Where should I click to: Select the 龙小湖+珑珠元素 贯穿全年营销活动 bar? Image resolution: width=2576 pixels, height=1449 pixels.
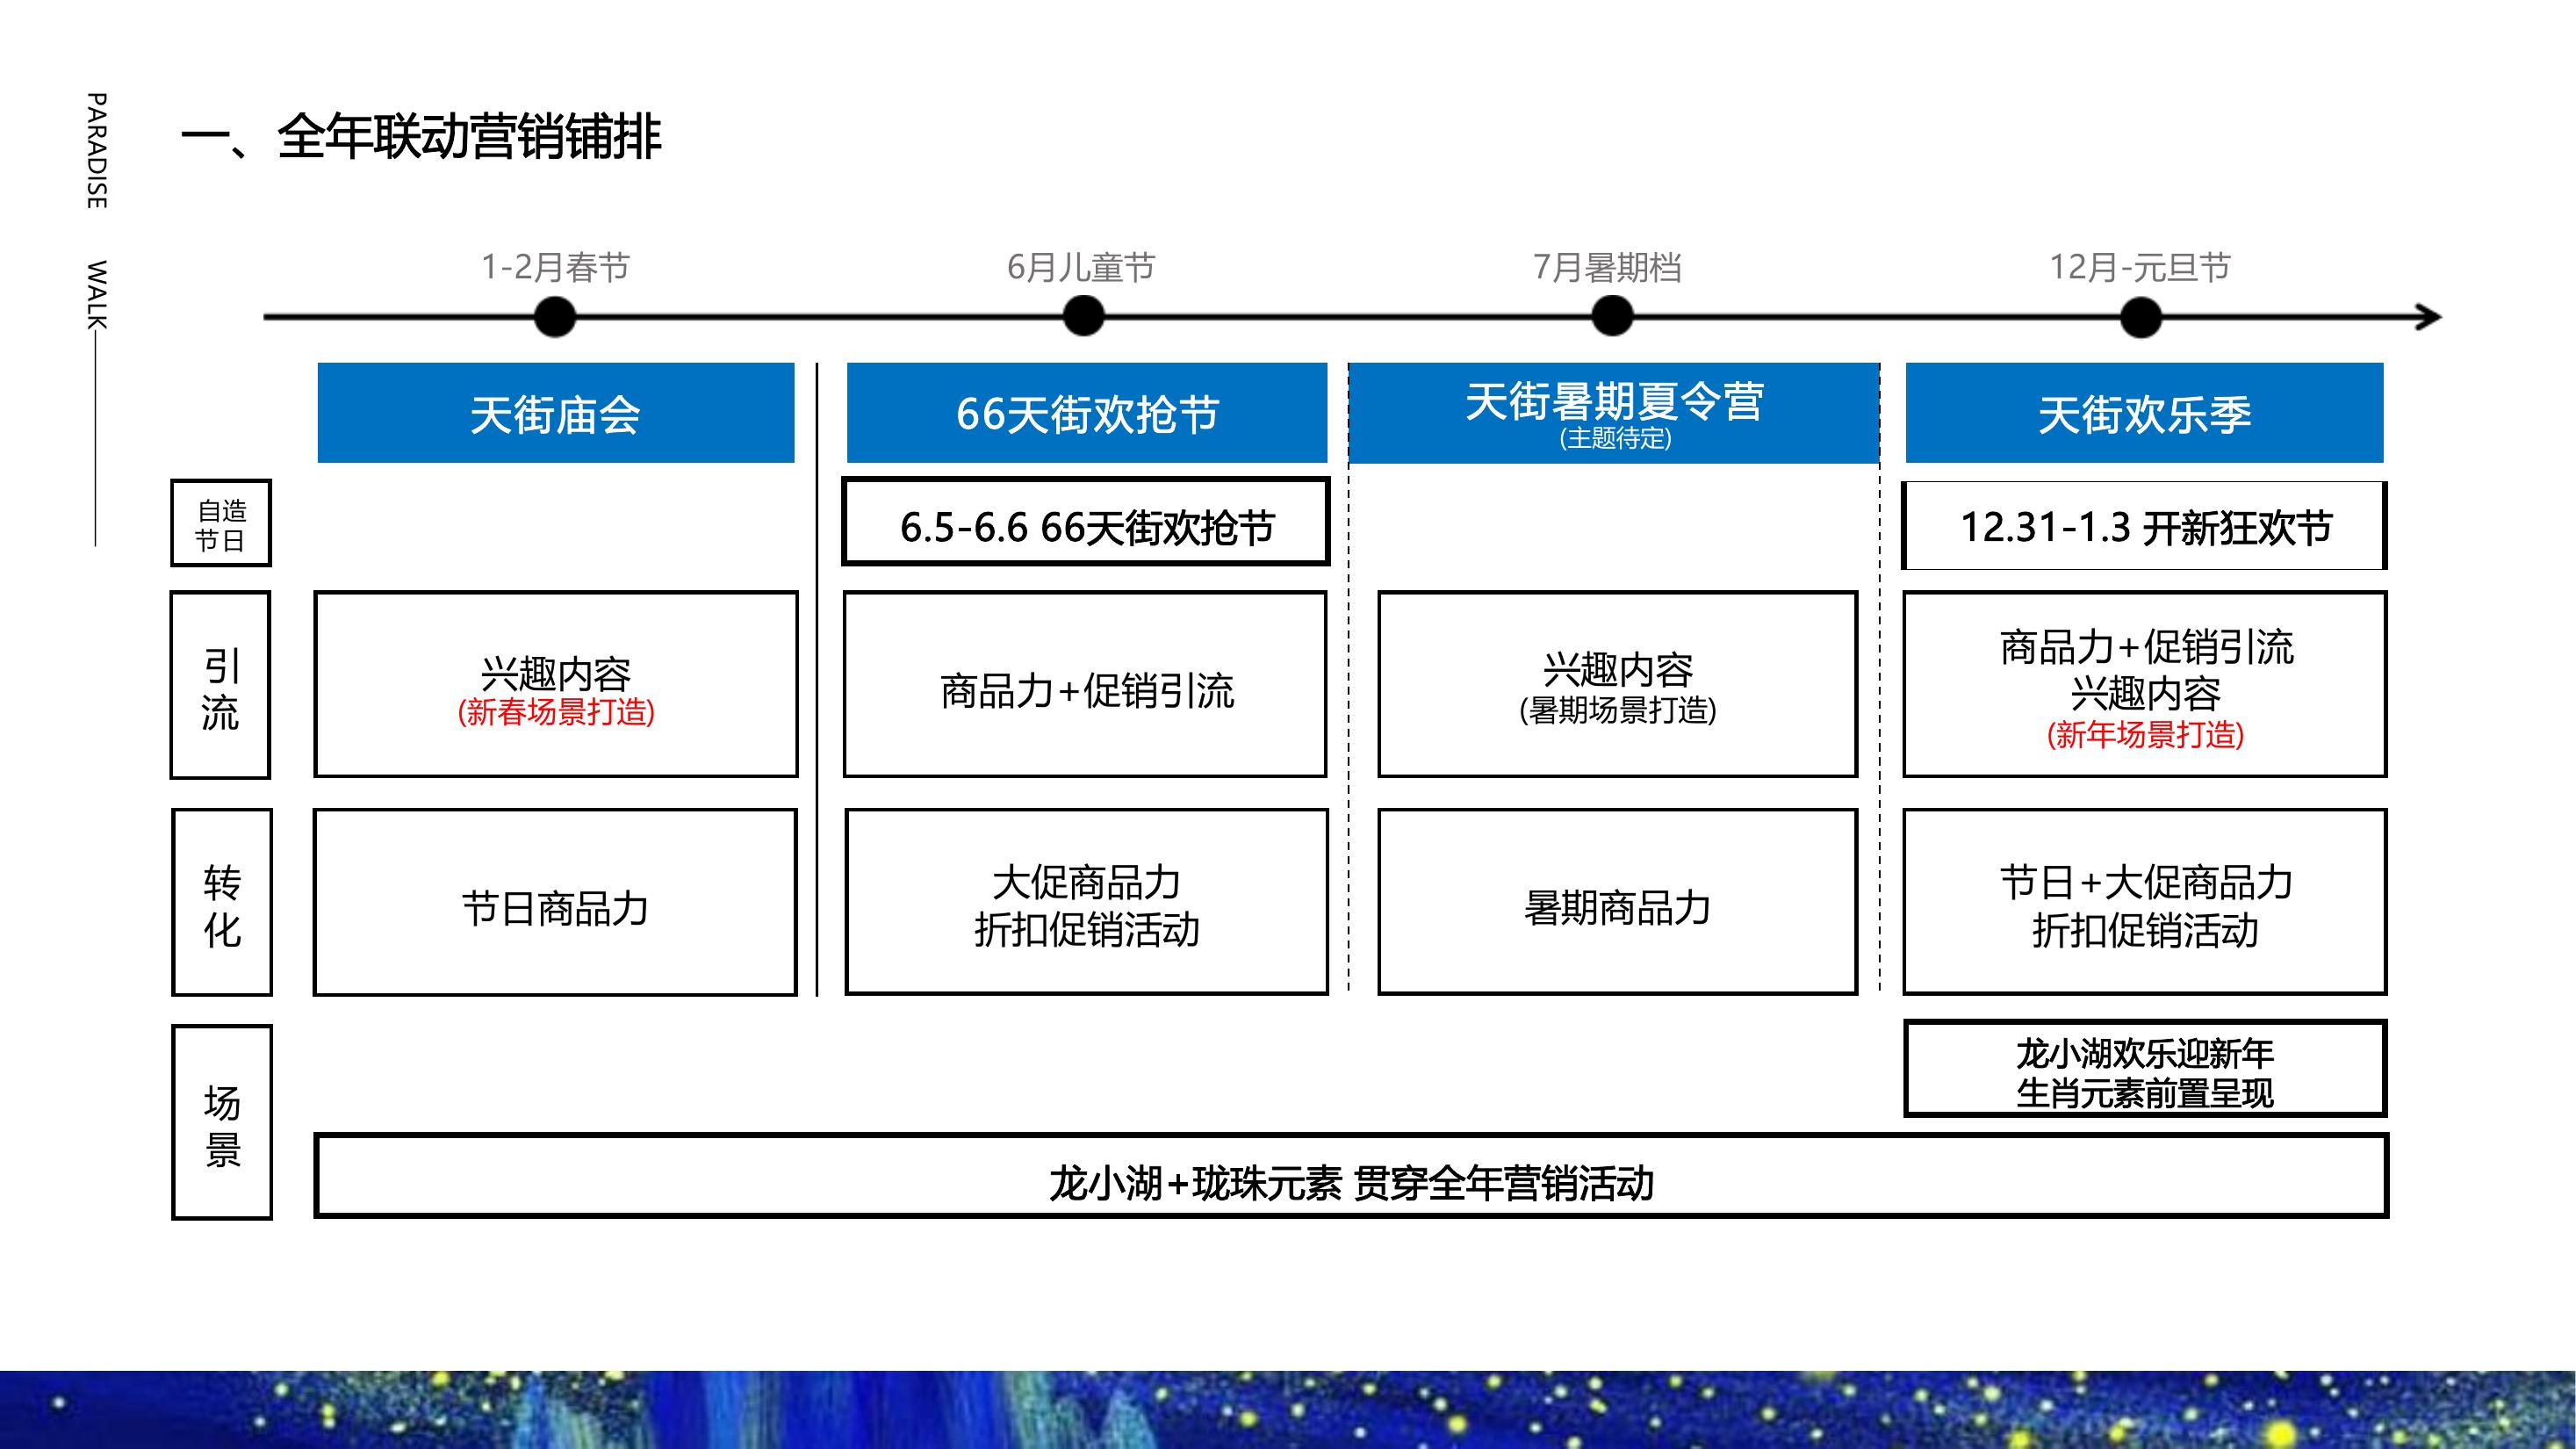coord(1351,1176)
